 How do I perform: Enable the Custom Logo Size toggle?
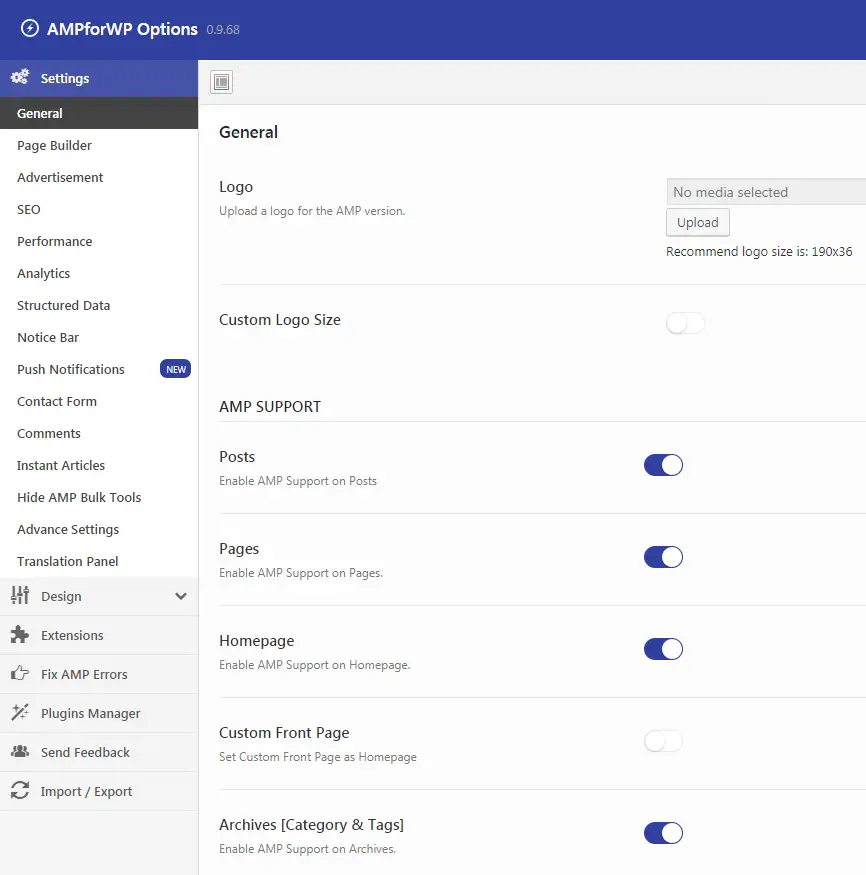[685, 323]
